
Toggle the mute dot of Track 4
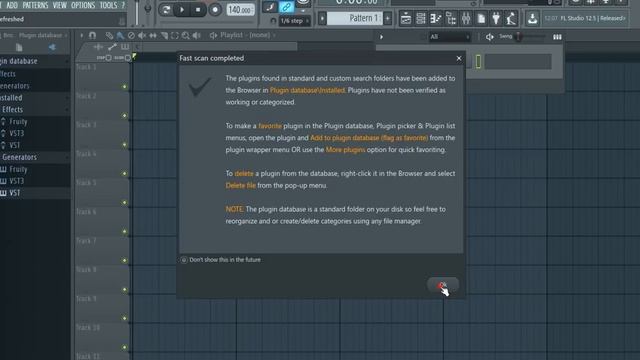[124, 173]
